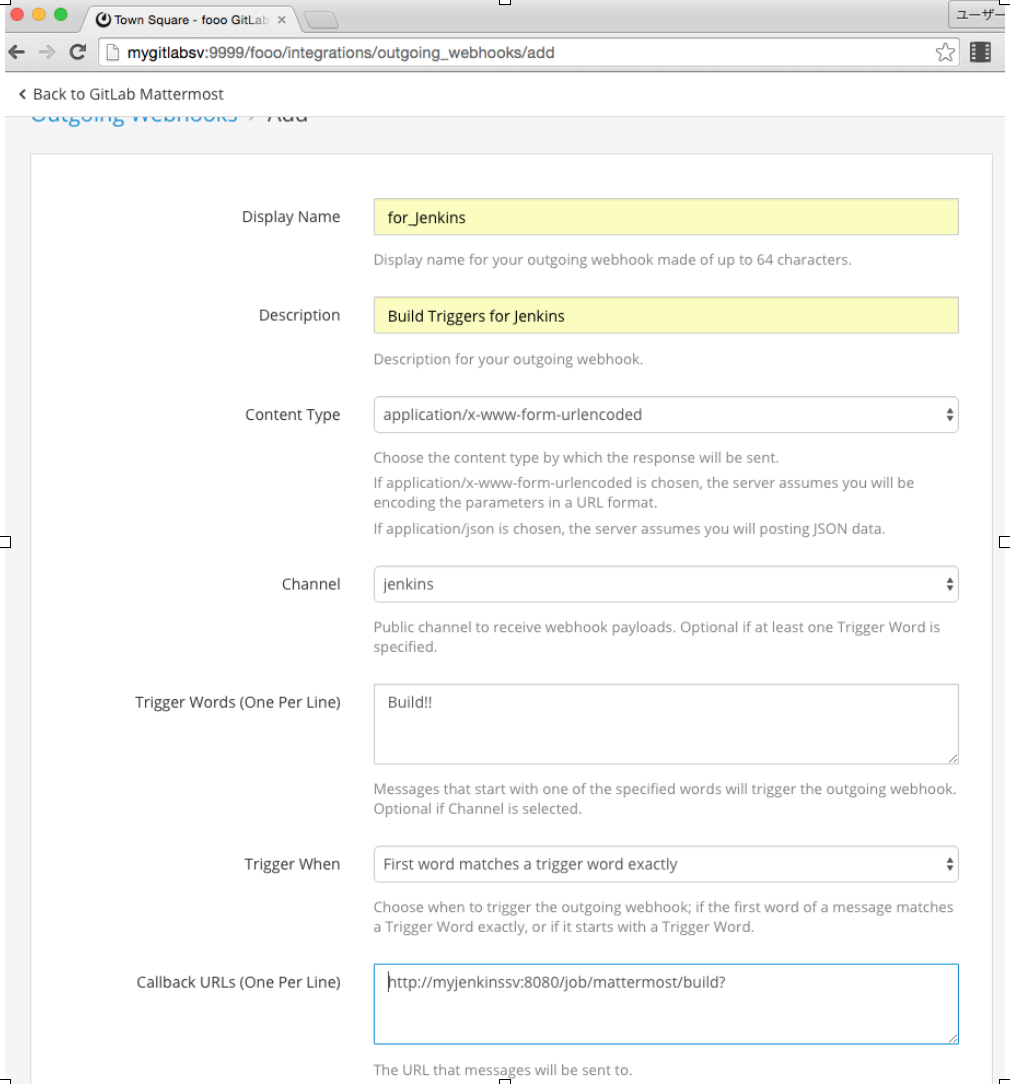This screenshot has width=1010, height=1084.
Task: Click the bookmark star in the address bar
Action: [944, 51]
